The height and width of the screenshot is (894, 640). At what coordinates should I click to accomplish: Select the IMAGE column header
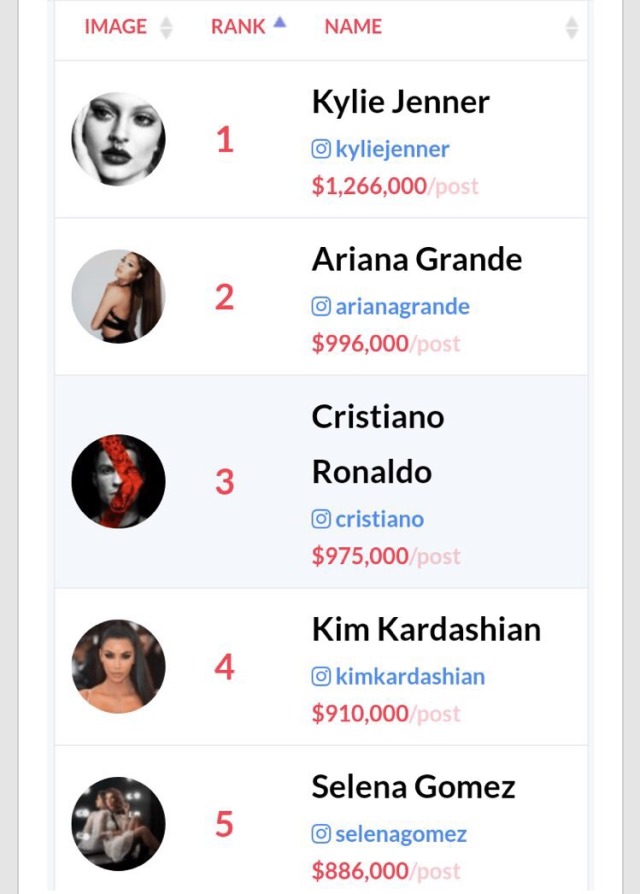116,27
